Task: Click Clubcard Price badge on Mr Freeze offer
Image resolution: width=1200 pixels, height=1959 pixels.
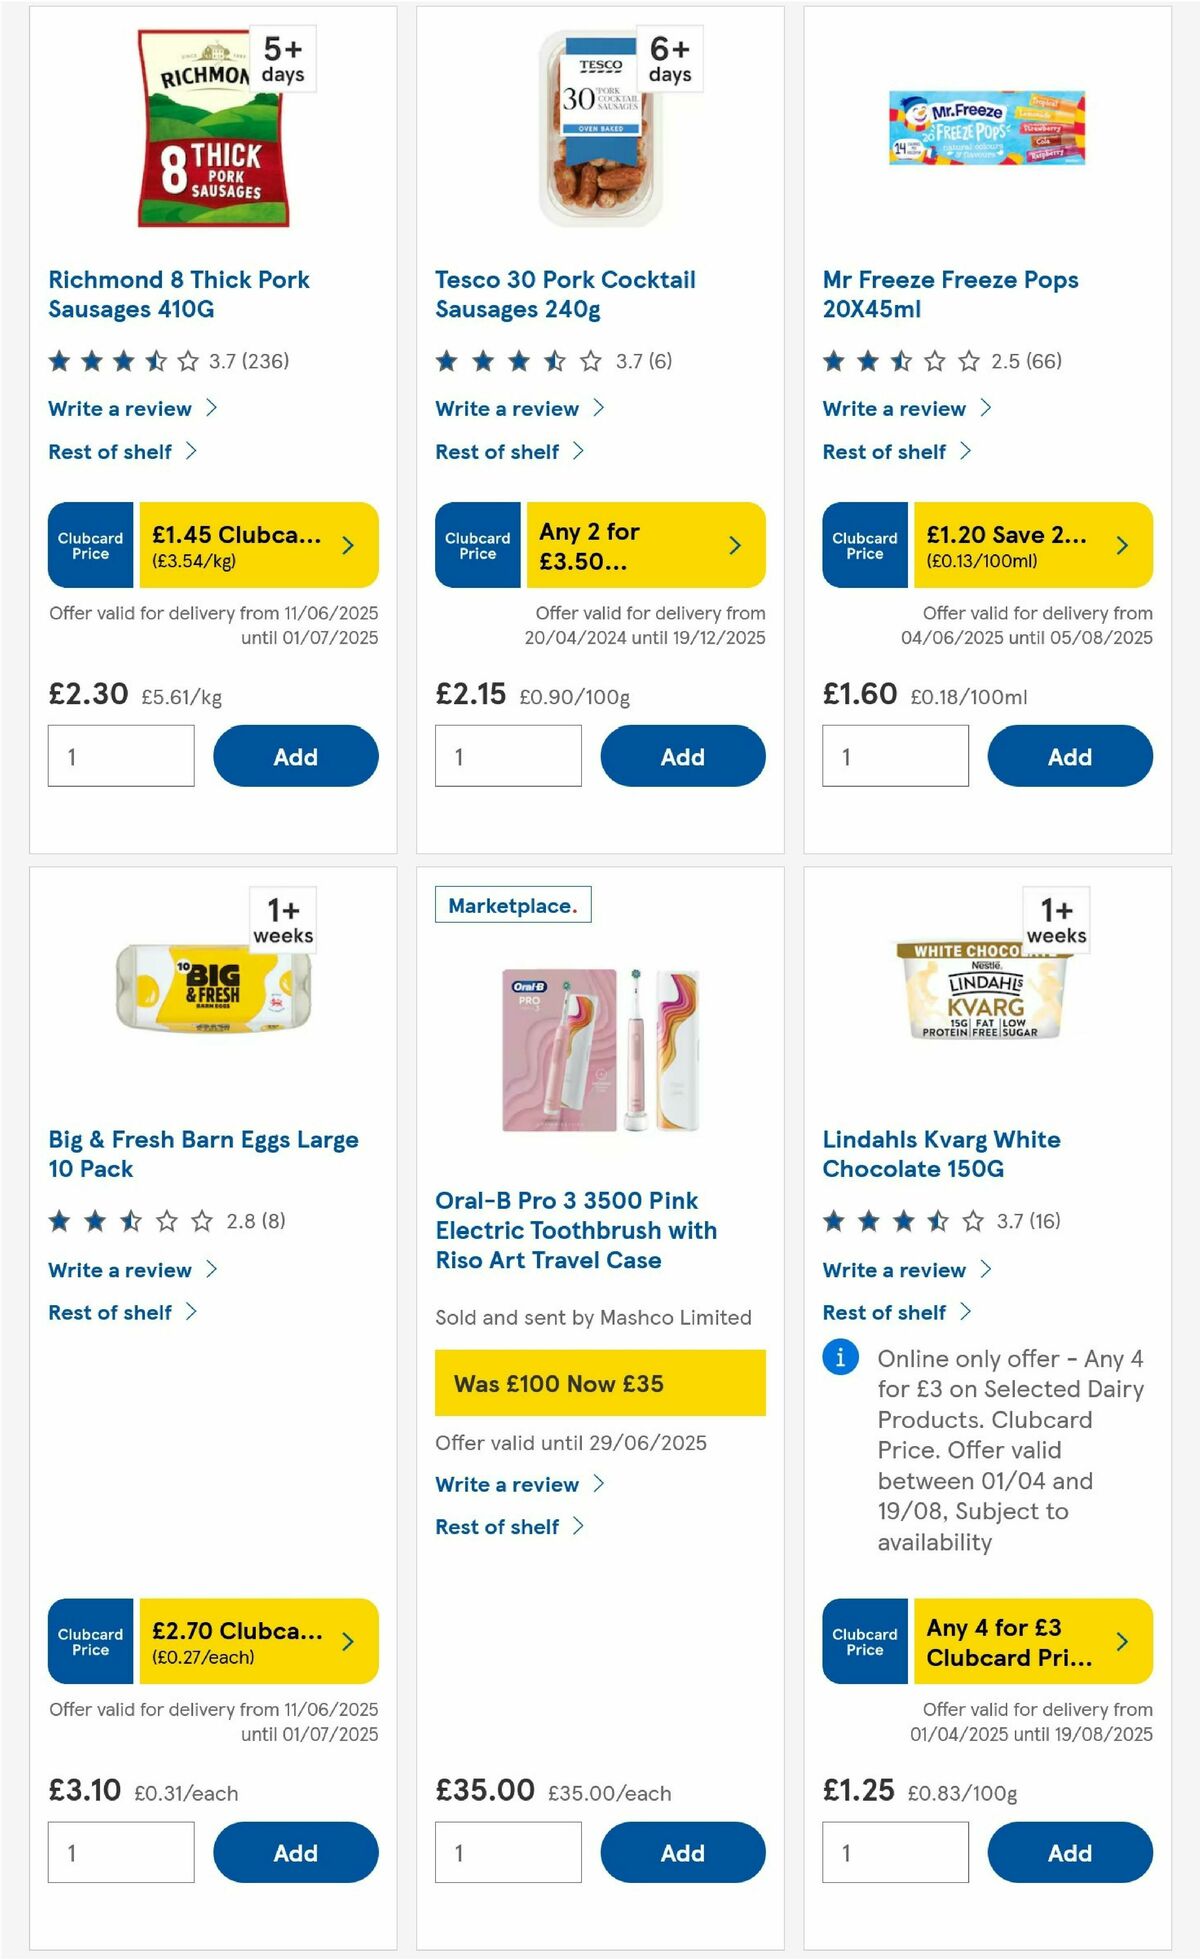Action: click(864, 545)
